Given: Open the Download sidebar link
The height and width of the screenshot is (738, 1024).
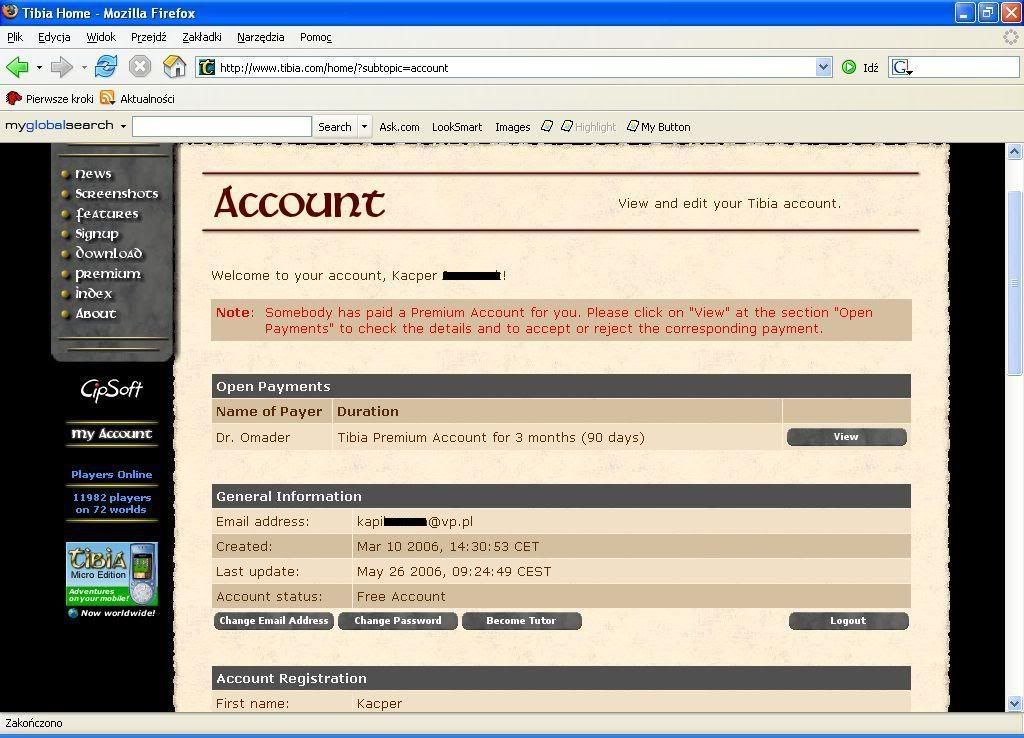Looking at the screenshot, I should (108, 253).
